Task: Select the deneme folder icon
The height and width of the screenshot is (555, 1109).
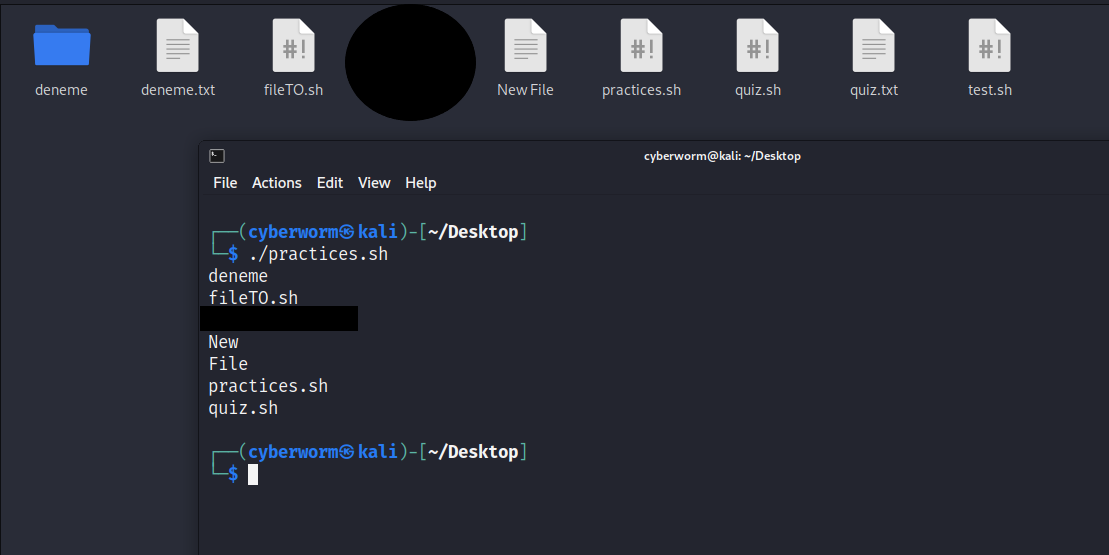Action: (62, 45)
